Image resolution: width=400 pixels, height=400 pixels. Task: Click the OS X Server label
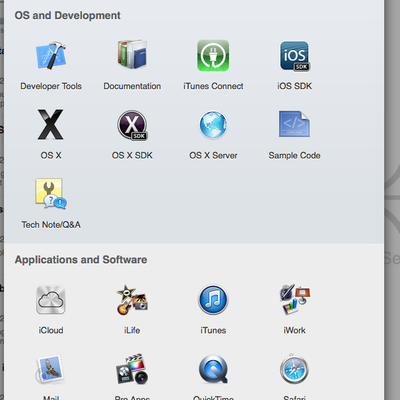click(x=213, y=155)
